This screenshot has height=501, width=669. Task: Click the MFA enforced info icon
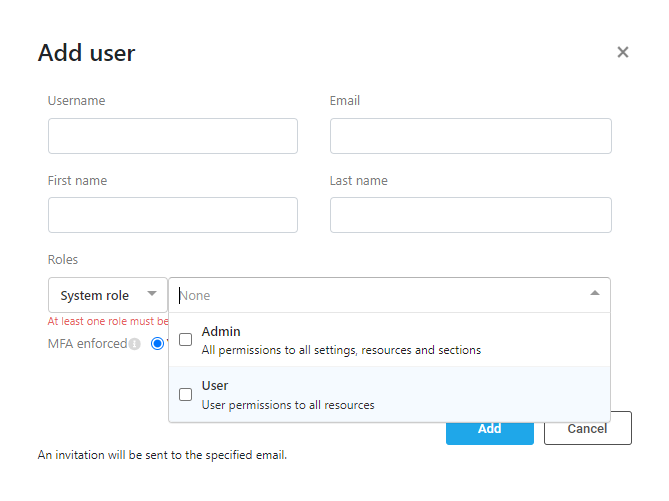point(134,344)
